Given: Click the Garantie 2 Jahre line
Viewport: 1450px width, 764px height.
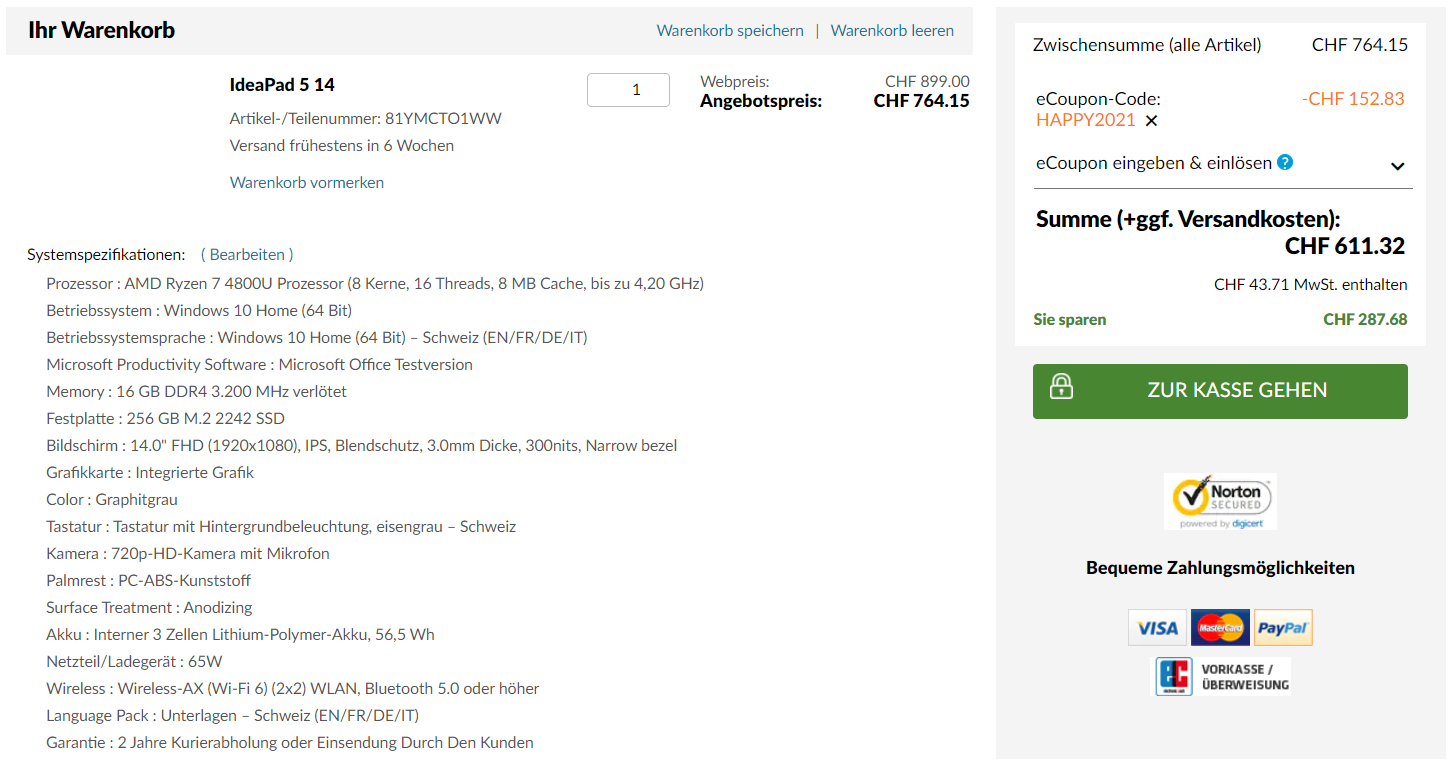Looking at the screenshot, I should 290,743.
